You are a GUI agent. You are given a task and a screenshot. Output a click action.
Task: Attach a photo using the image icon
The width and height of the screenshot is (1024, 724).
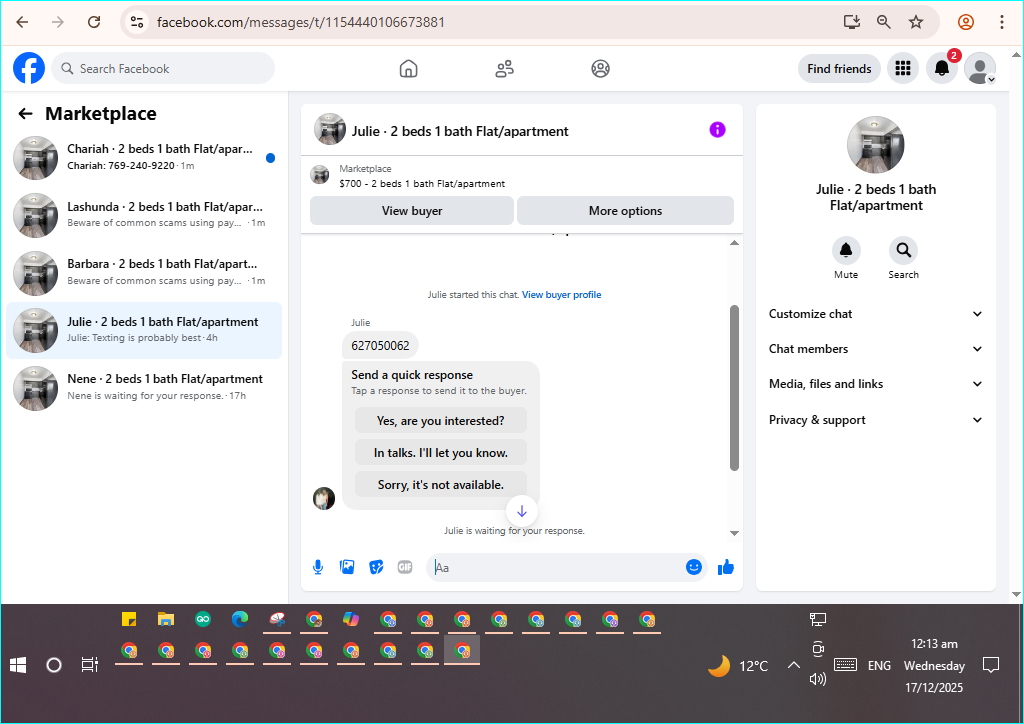pos(347,567)
